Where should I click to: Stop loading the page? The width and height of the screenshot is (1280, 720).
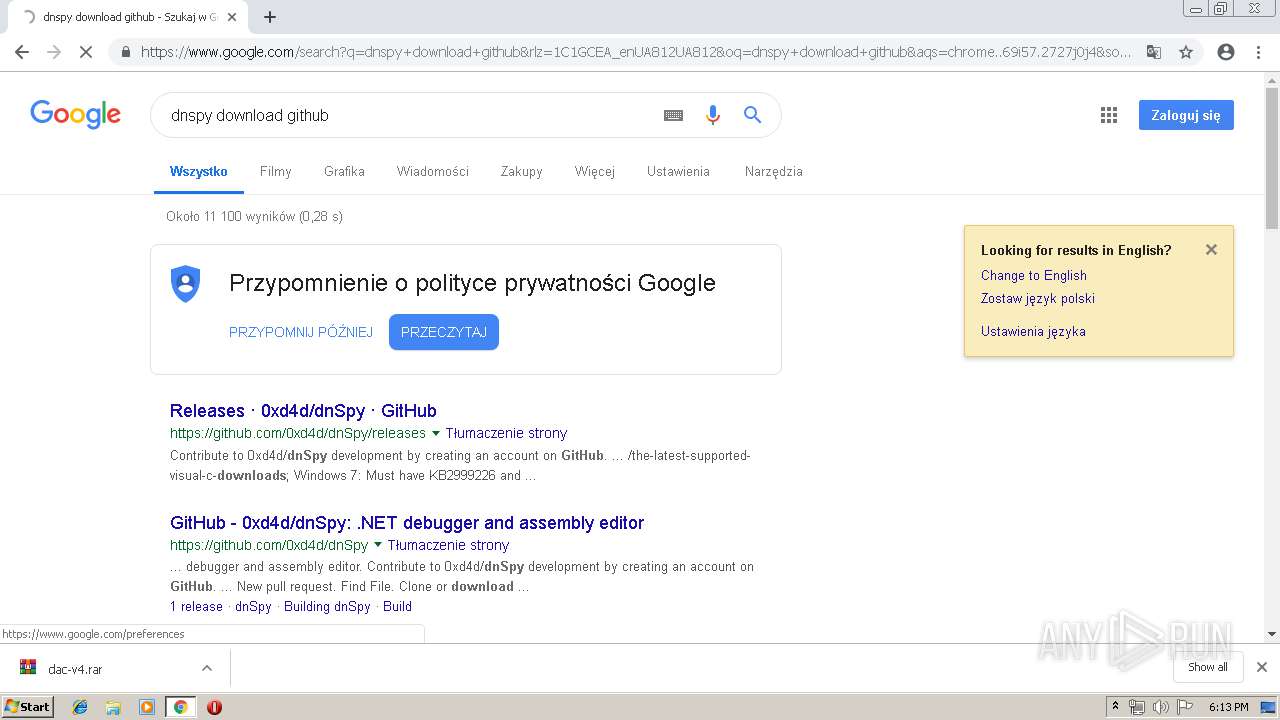pos(86,52)
